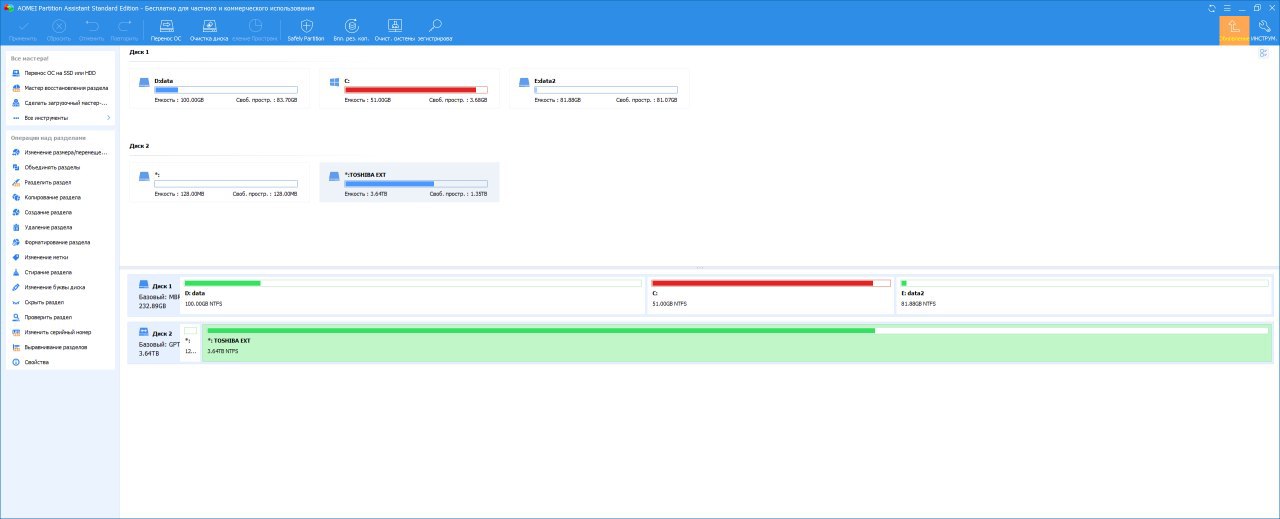The image size is (1280, 519).
Task: Click the Повторить redo arrow icon
Action: tap(125, 25)
